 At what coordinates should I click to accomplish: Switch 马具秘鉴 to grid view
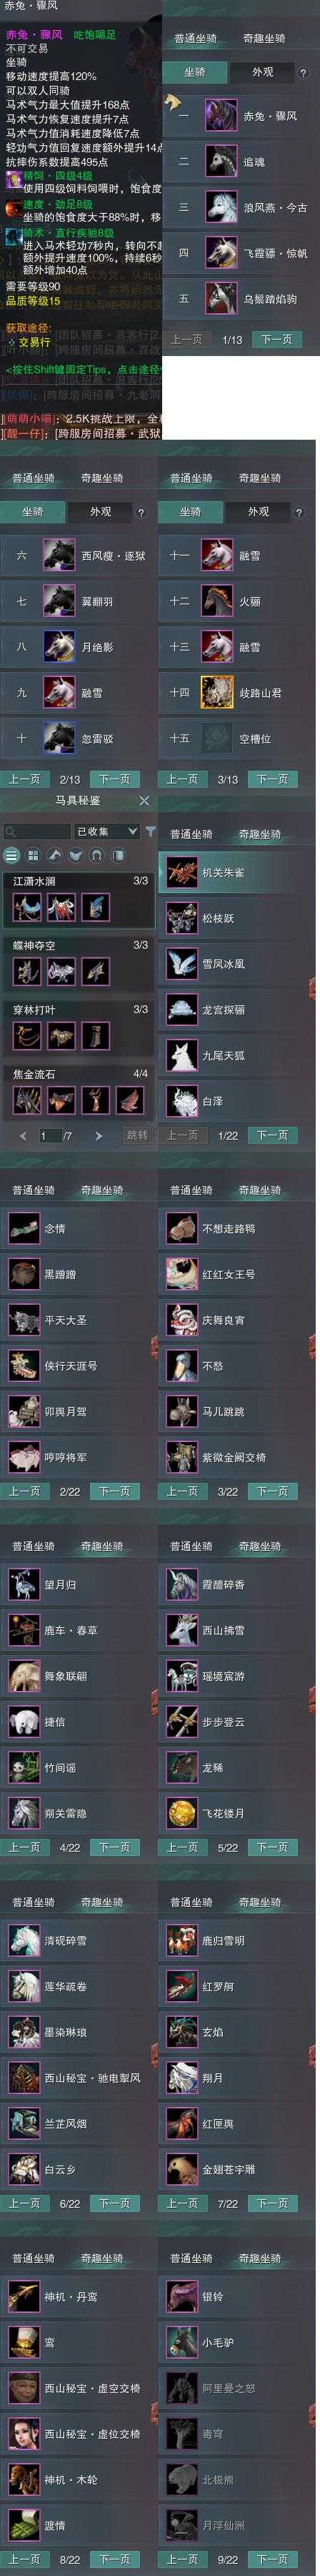click(x=33, y=855)
